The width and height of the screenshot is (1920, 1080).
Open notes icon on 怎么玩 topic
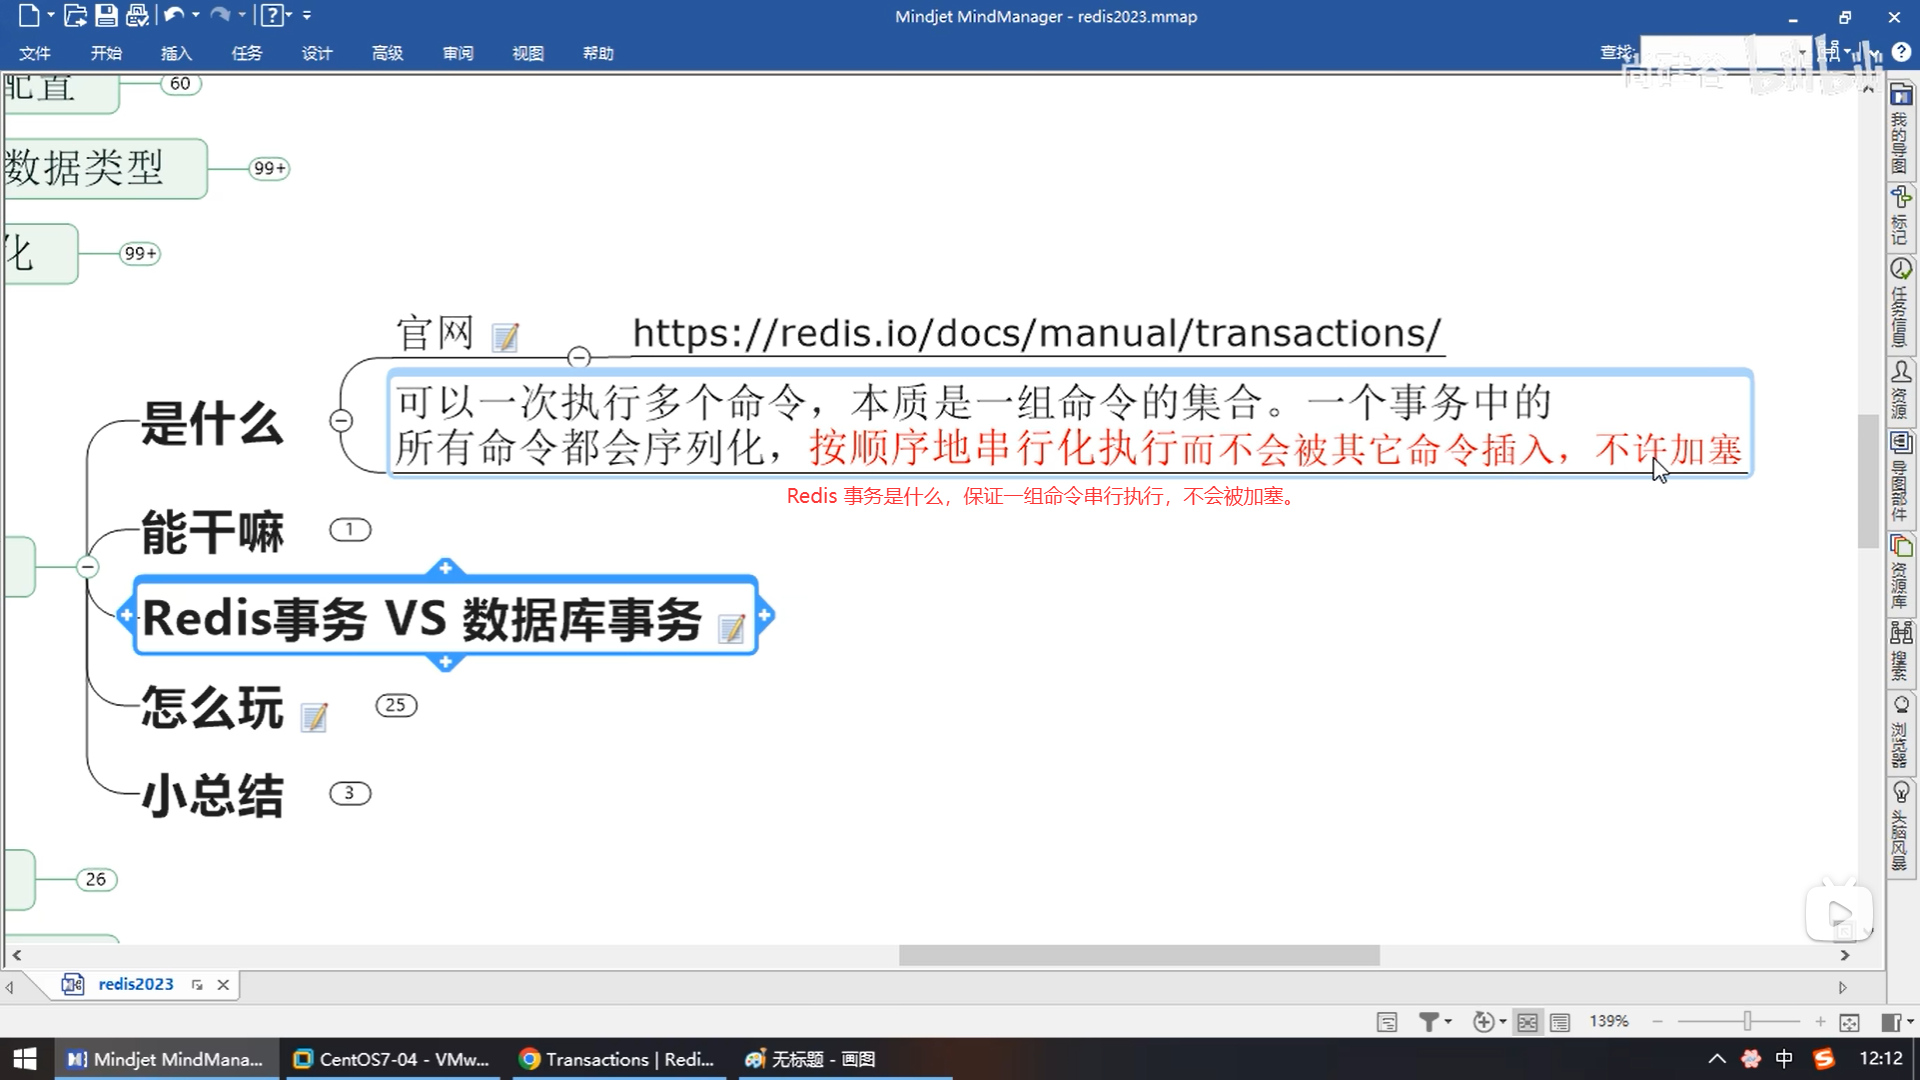pyautogui.click(x=314, y=717)
